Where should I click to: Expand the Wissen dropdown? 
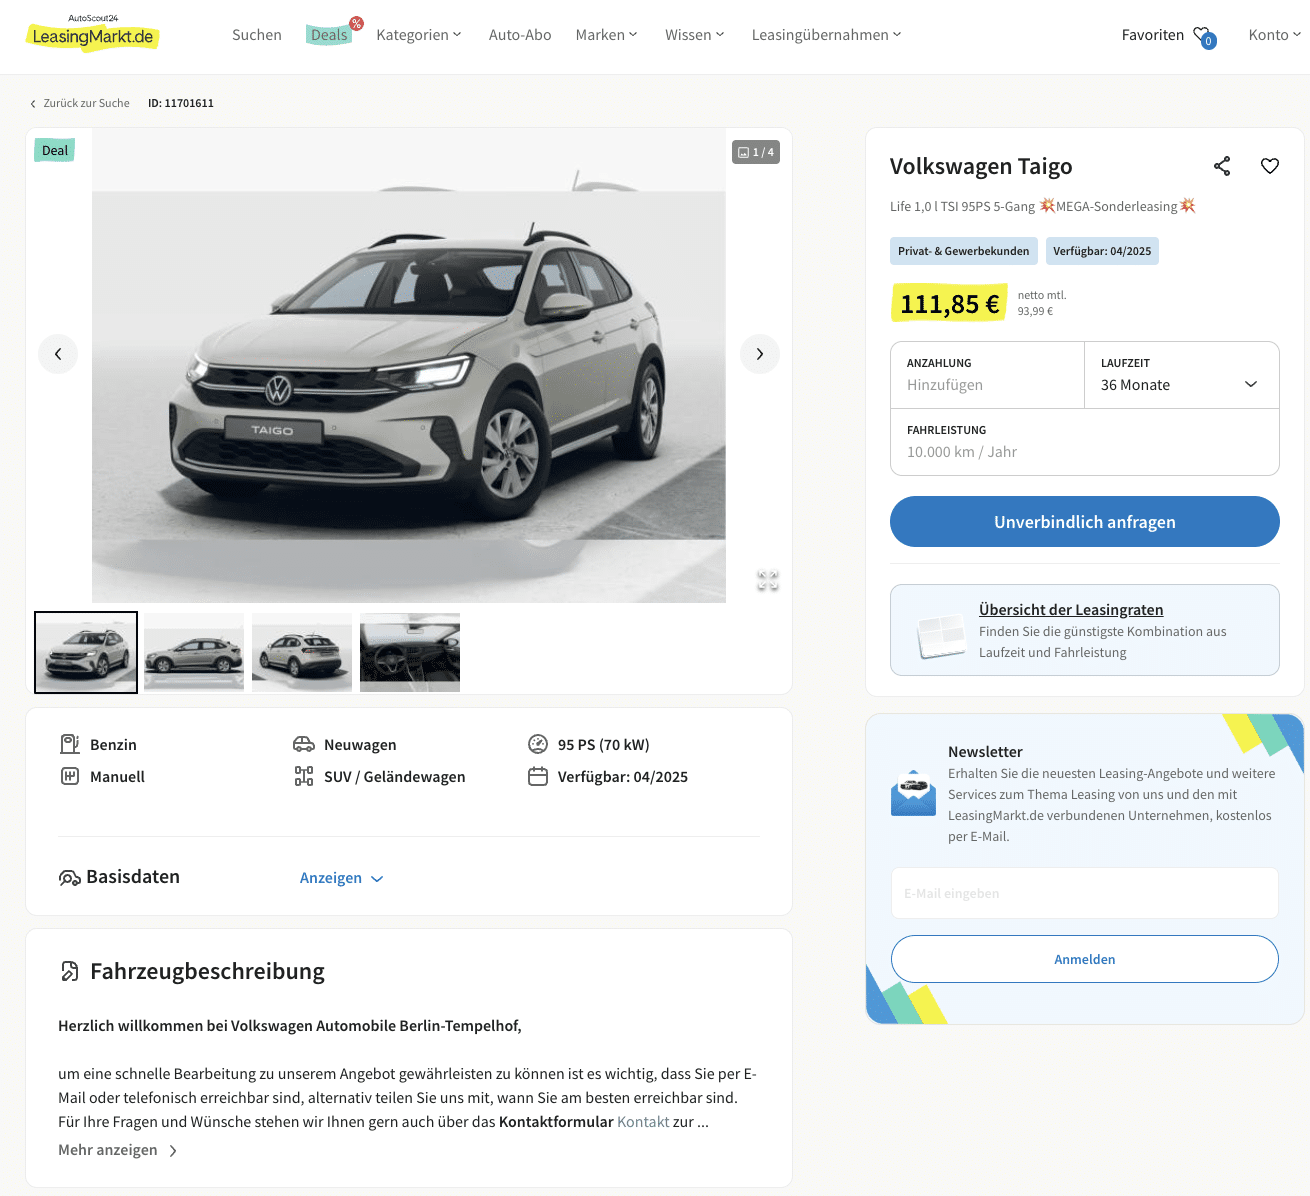[x=695, y=35]
